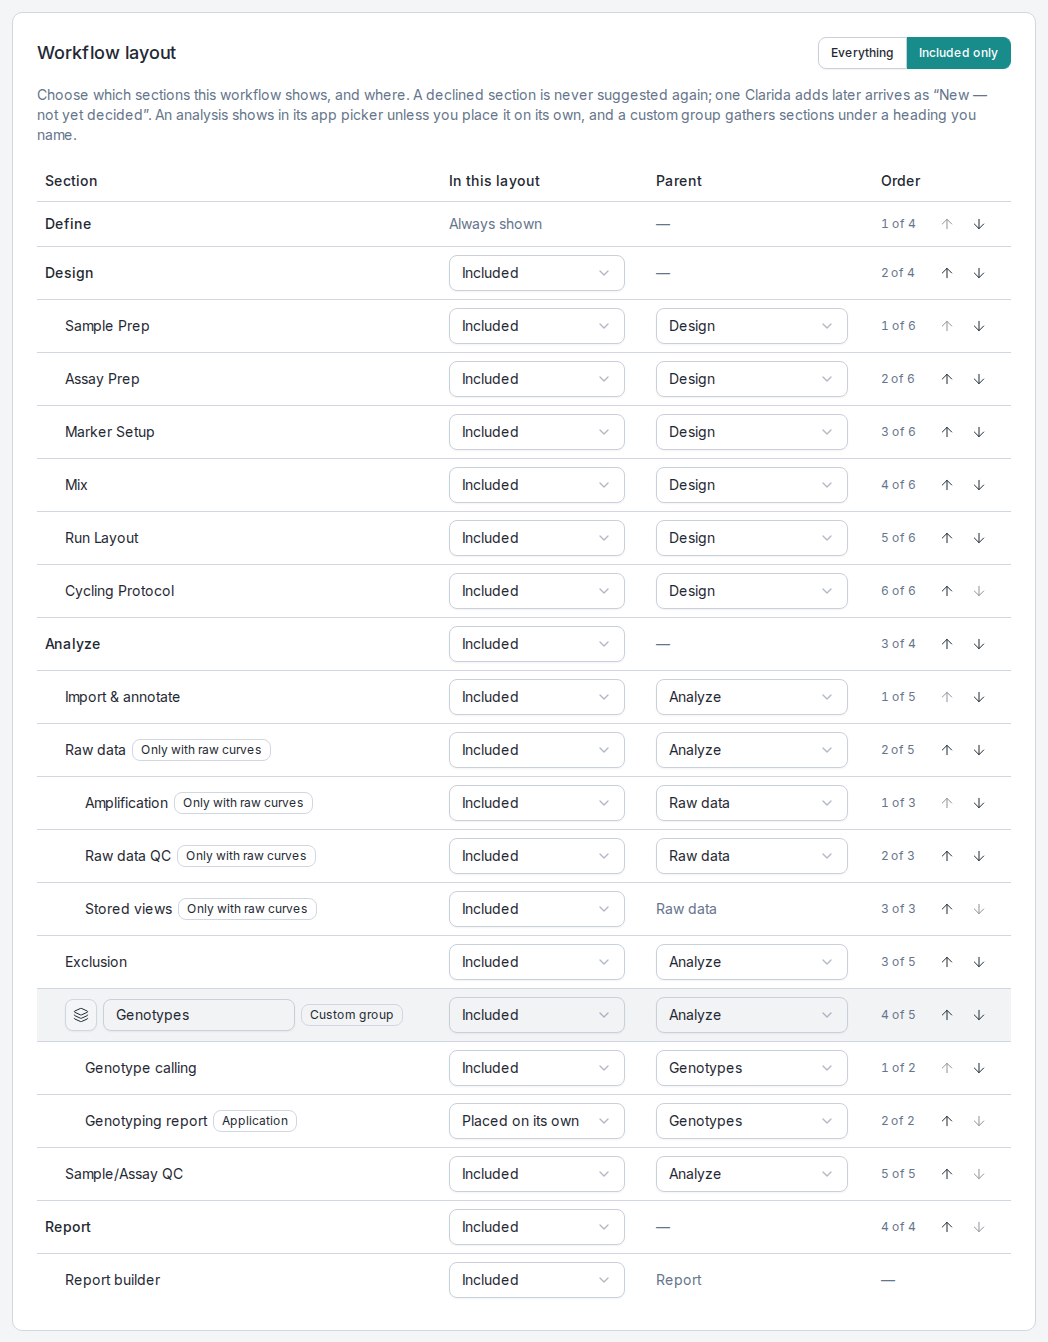Move Sample/Assay QC up one position
The image size is (1048, 1342).
[x=947, y=1174]
